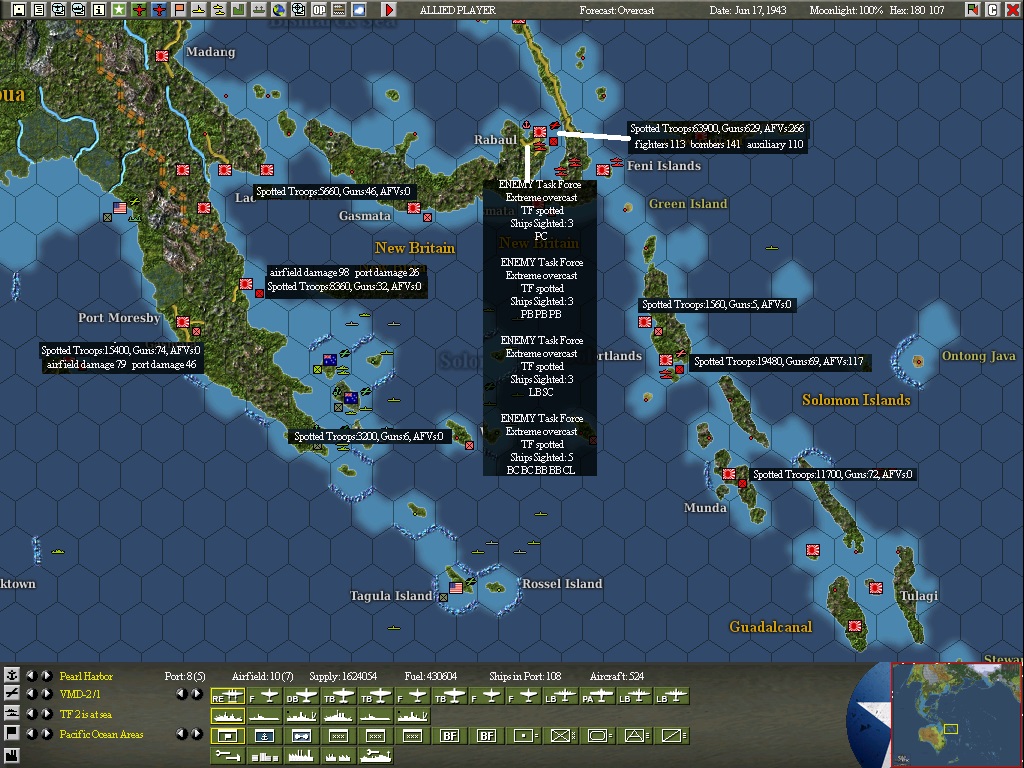Go to next task force after TF 2
This screenshot has height=768, width=1024.
pyautogui.click(x=46, y=714)
